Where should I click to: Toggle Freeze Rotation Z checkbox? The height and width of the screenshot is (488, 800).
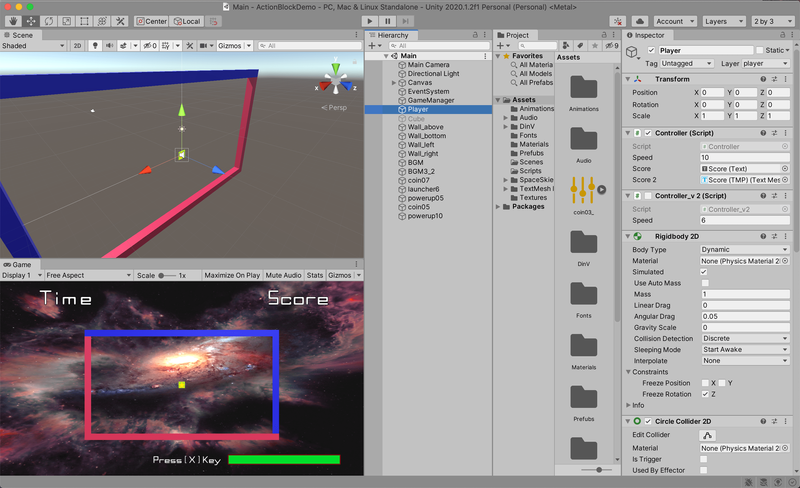(x=704, y=394)
